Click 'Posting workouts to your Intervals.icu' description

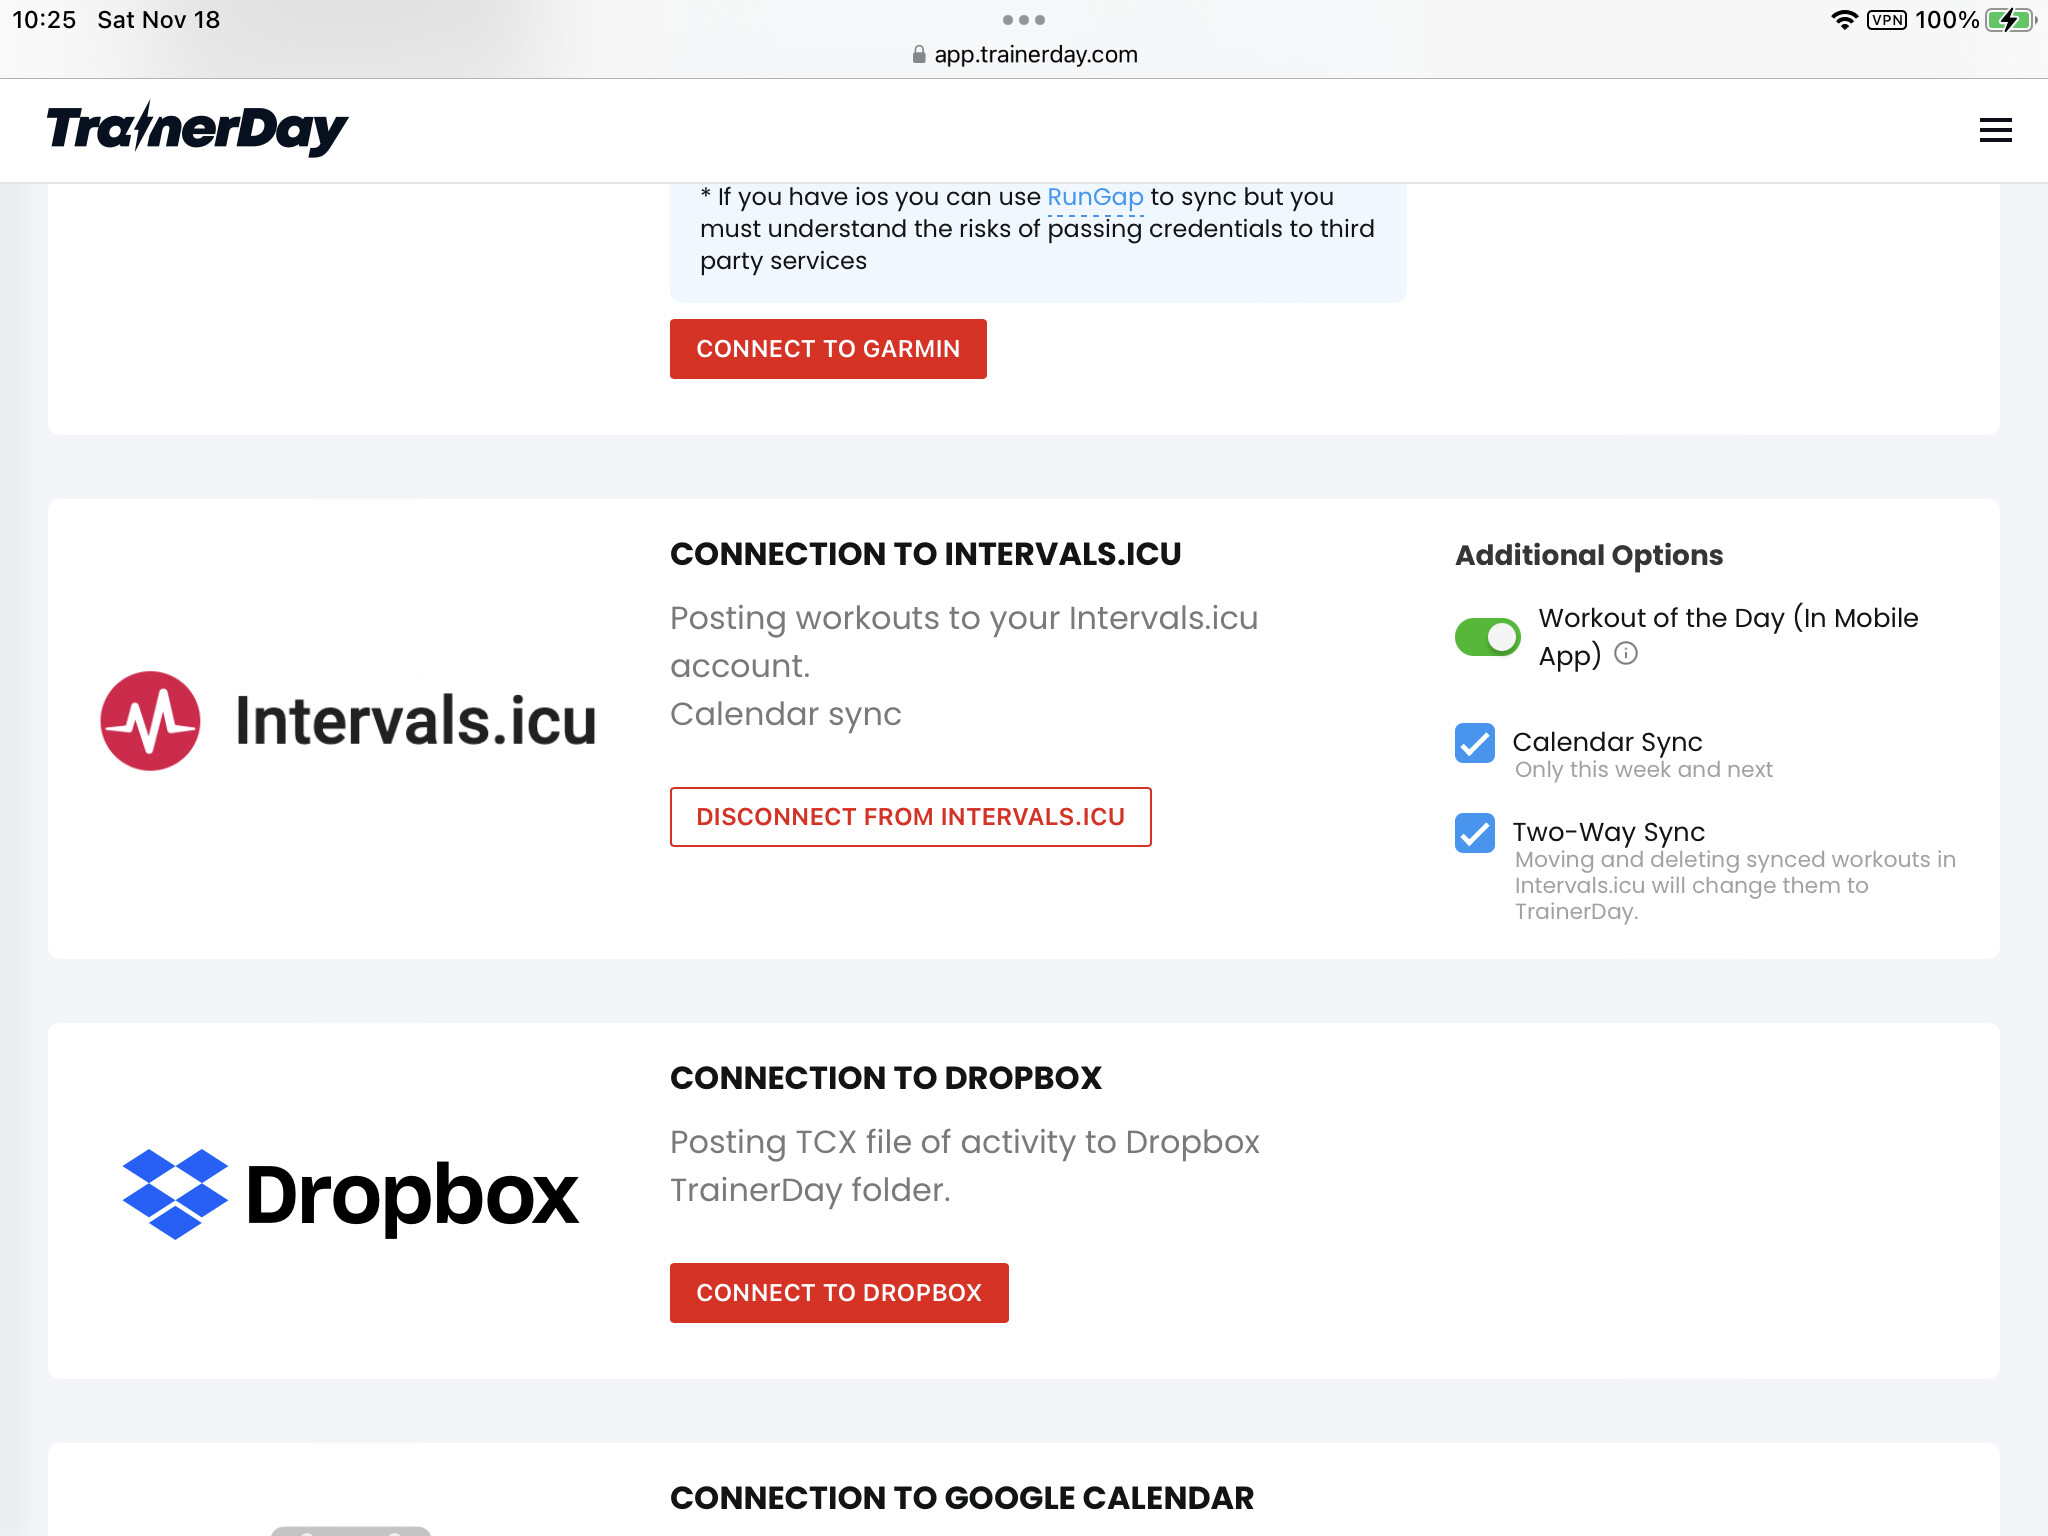click(964, 642)
